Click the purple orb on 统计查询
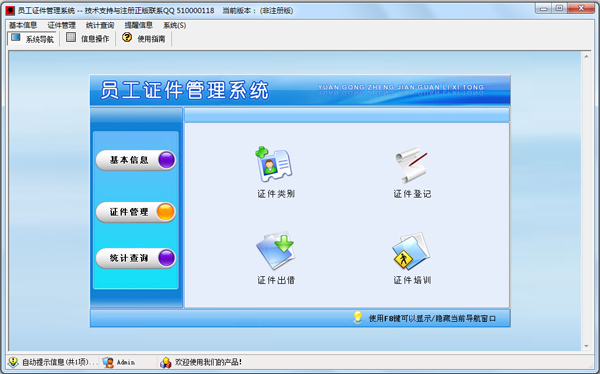600x374 pixels. 166,258
